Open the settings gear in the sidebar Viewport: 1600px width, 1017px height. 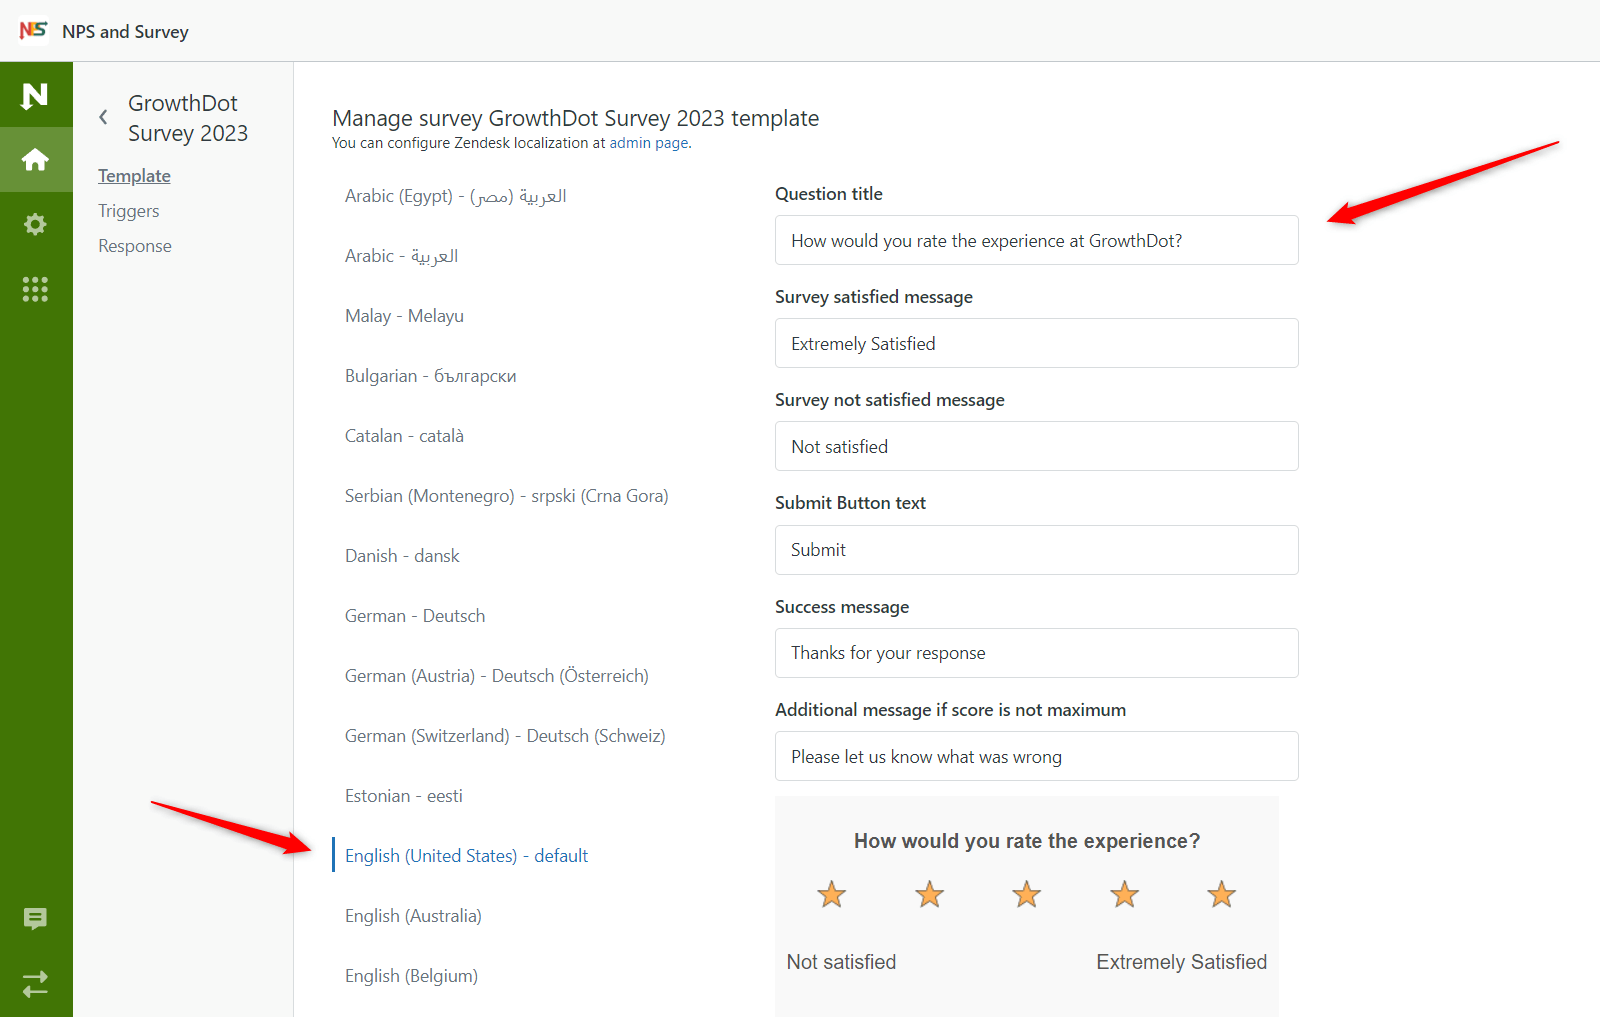click(35, 224)
